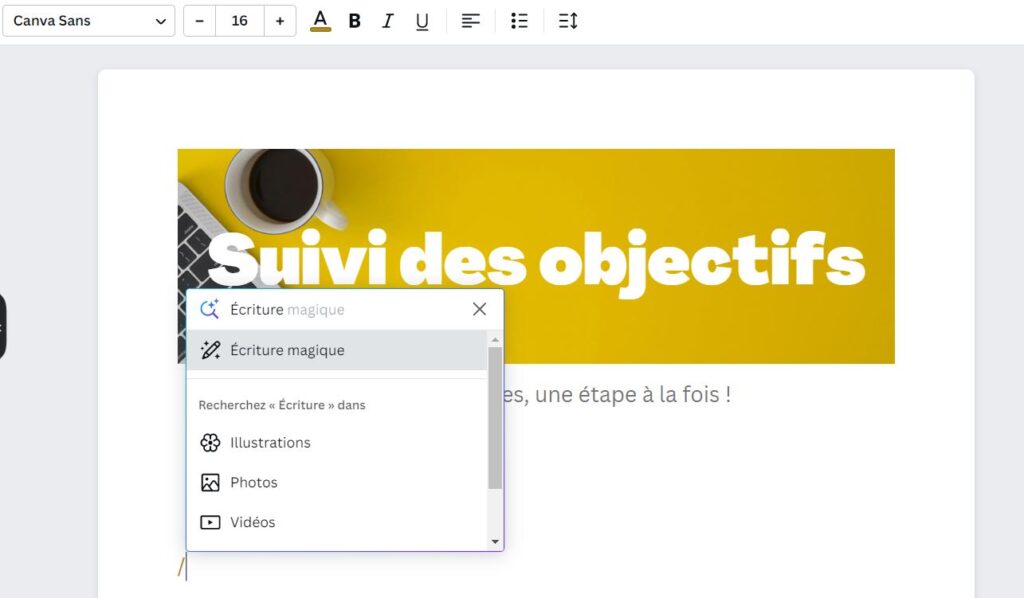Open the line spacing settings
This screenshot has width=1024, height=598.
pyautogui.click(x=567, y=20)
